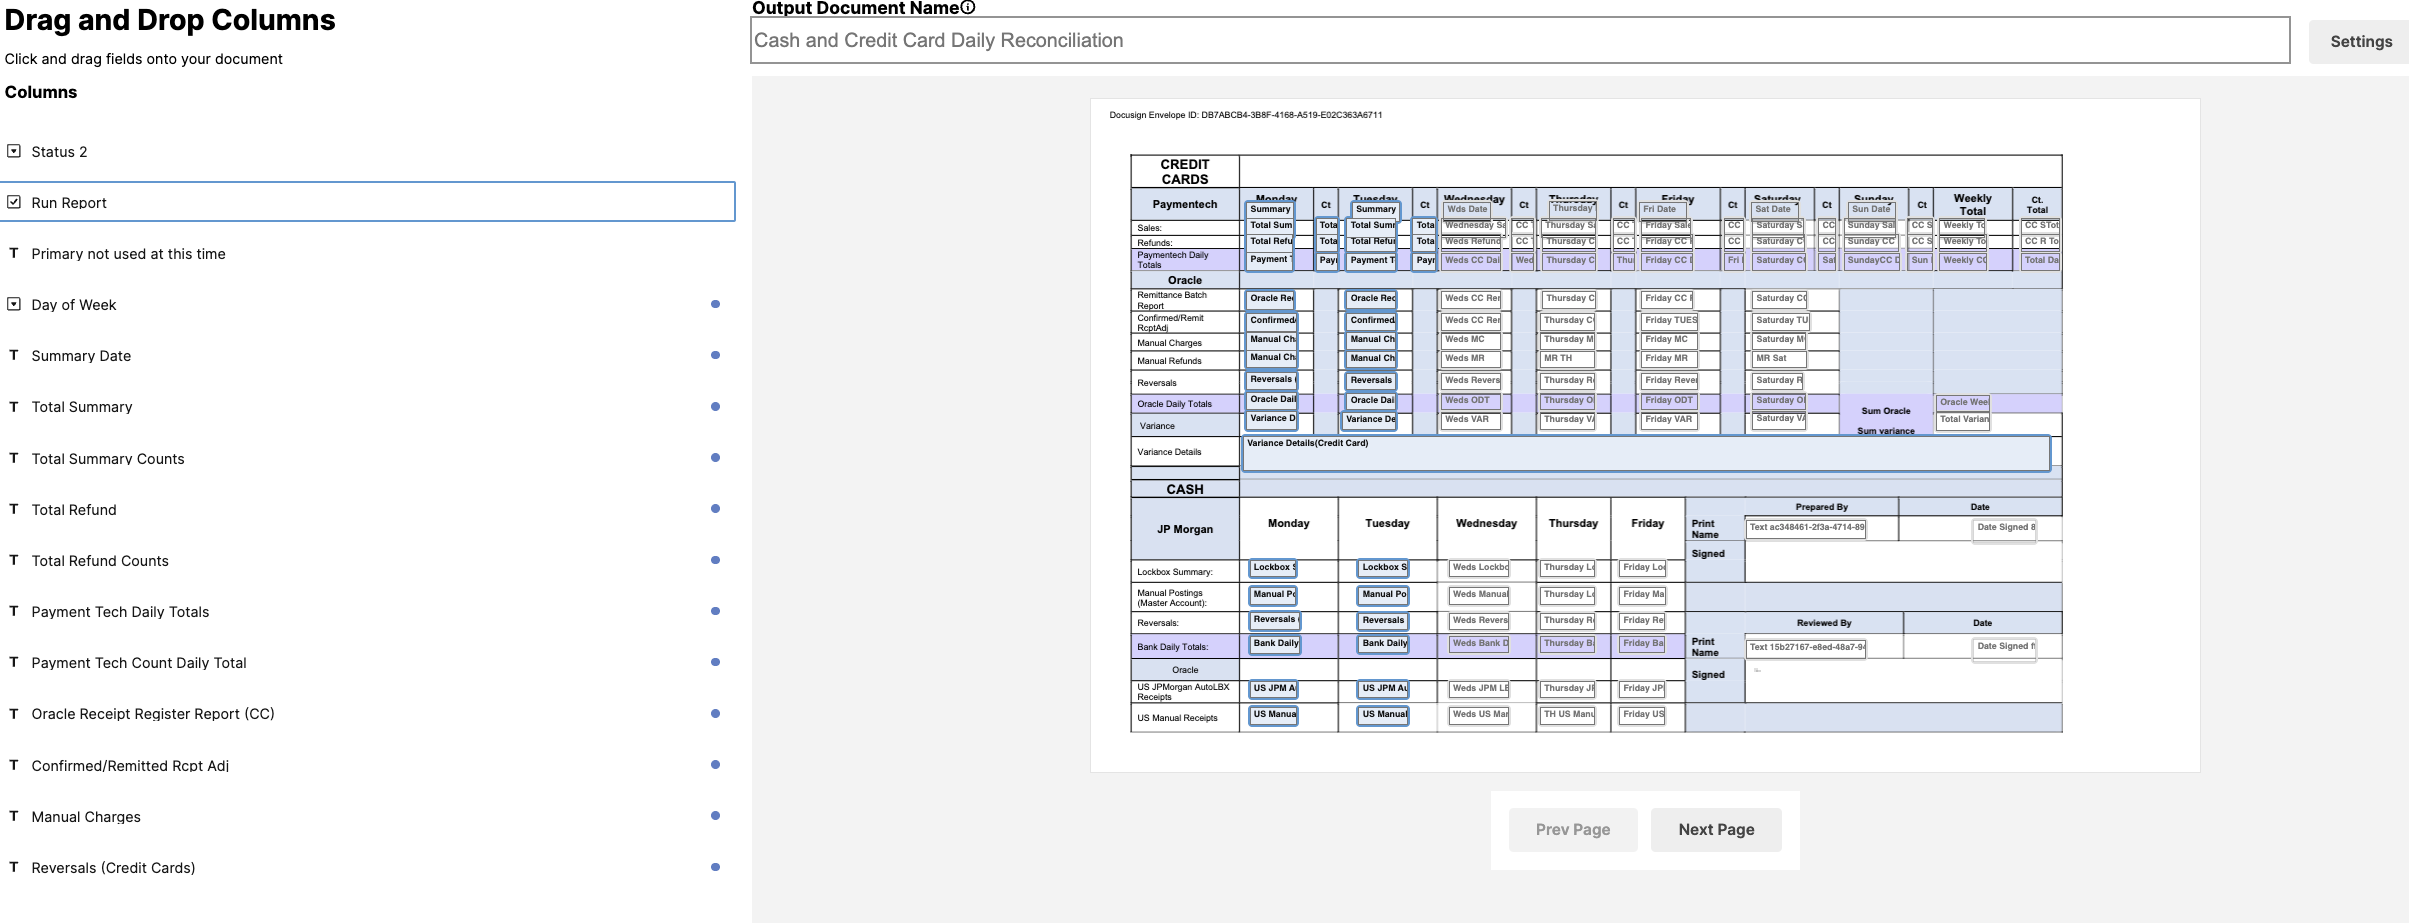
Task: Select the Status 2 column label
Action: click(59, 152)
